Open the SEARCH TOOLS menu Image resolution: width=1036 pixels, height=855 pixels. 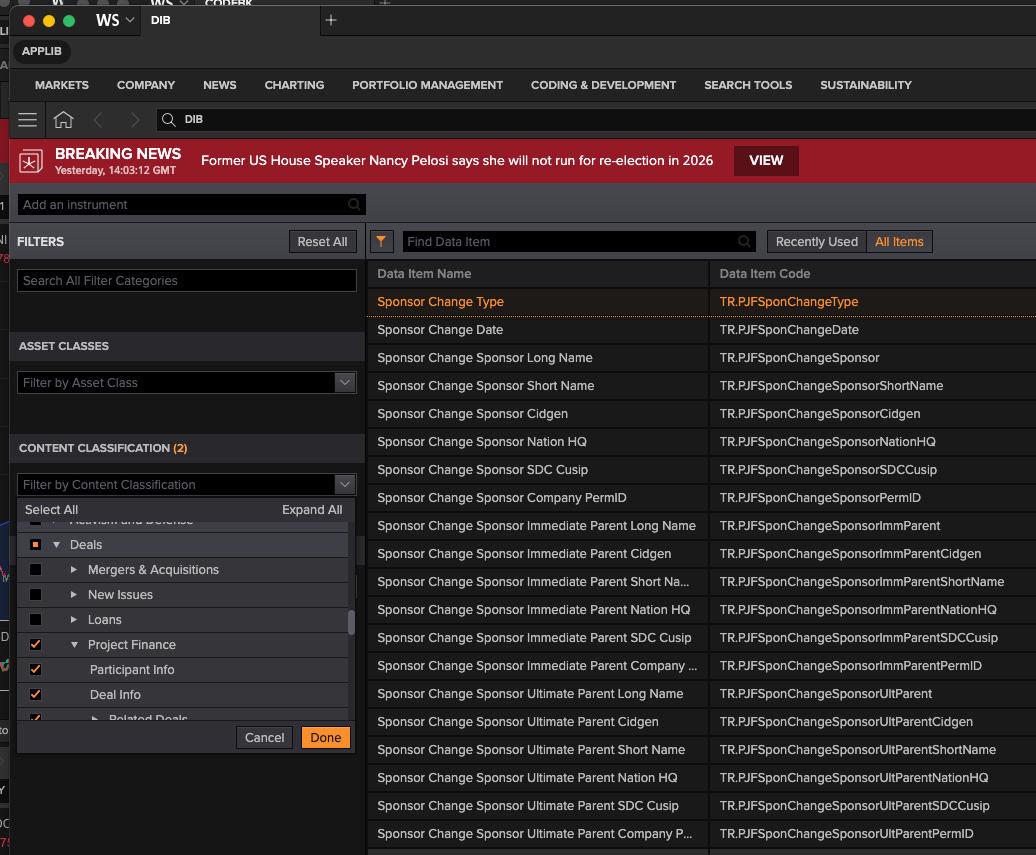tap(748, 85)
